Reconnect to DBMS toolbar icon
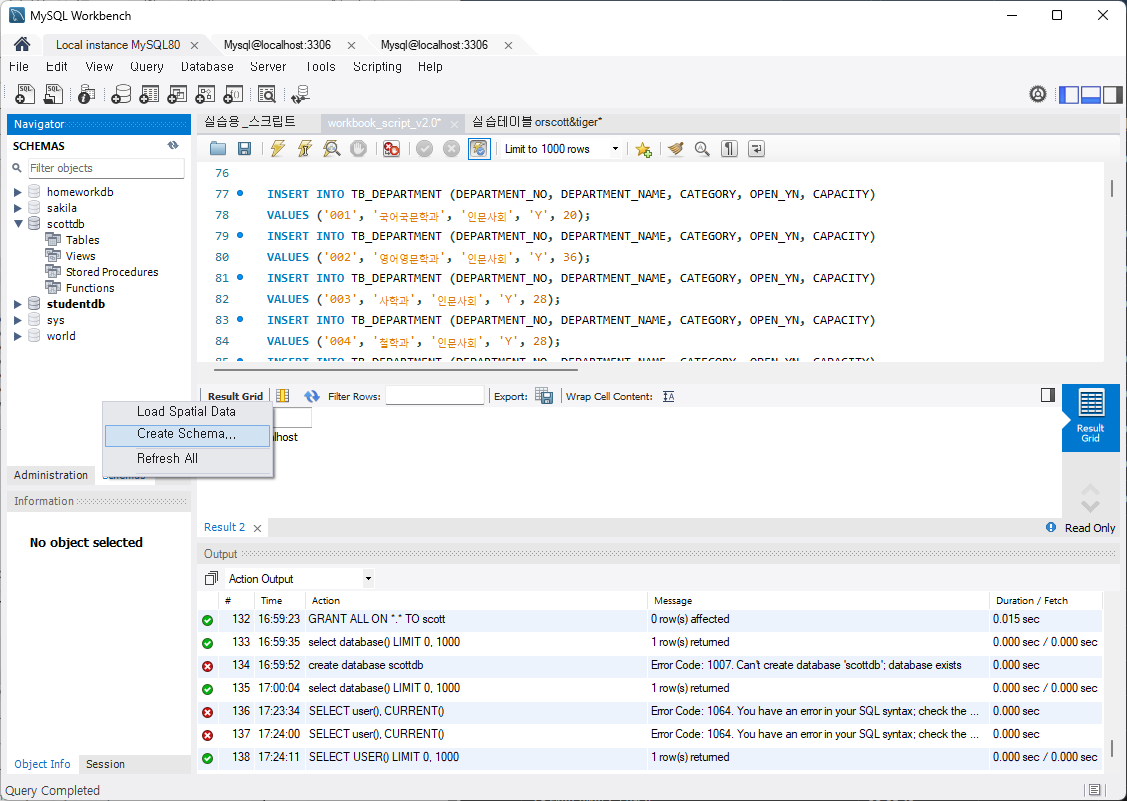This screenshot has height=801, width=1127. pos(300,94)
